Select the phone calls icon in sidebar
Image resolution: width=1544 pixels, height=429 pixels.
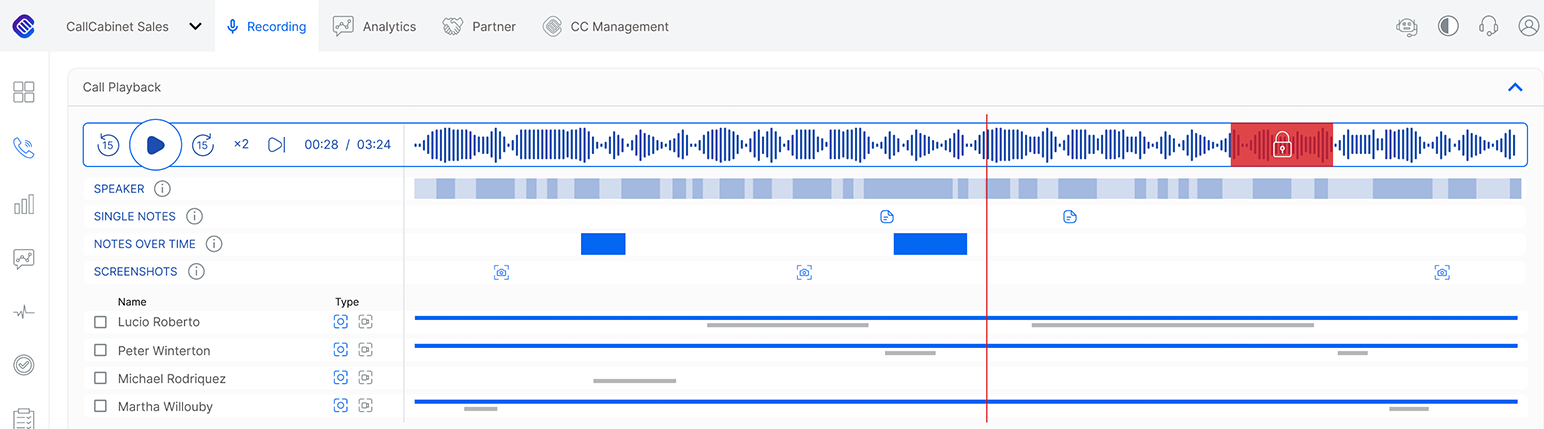23,148
